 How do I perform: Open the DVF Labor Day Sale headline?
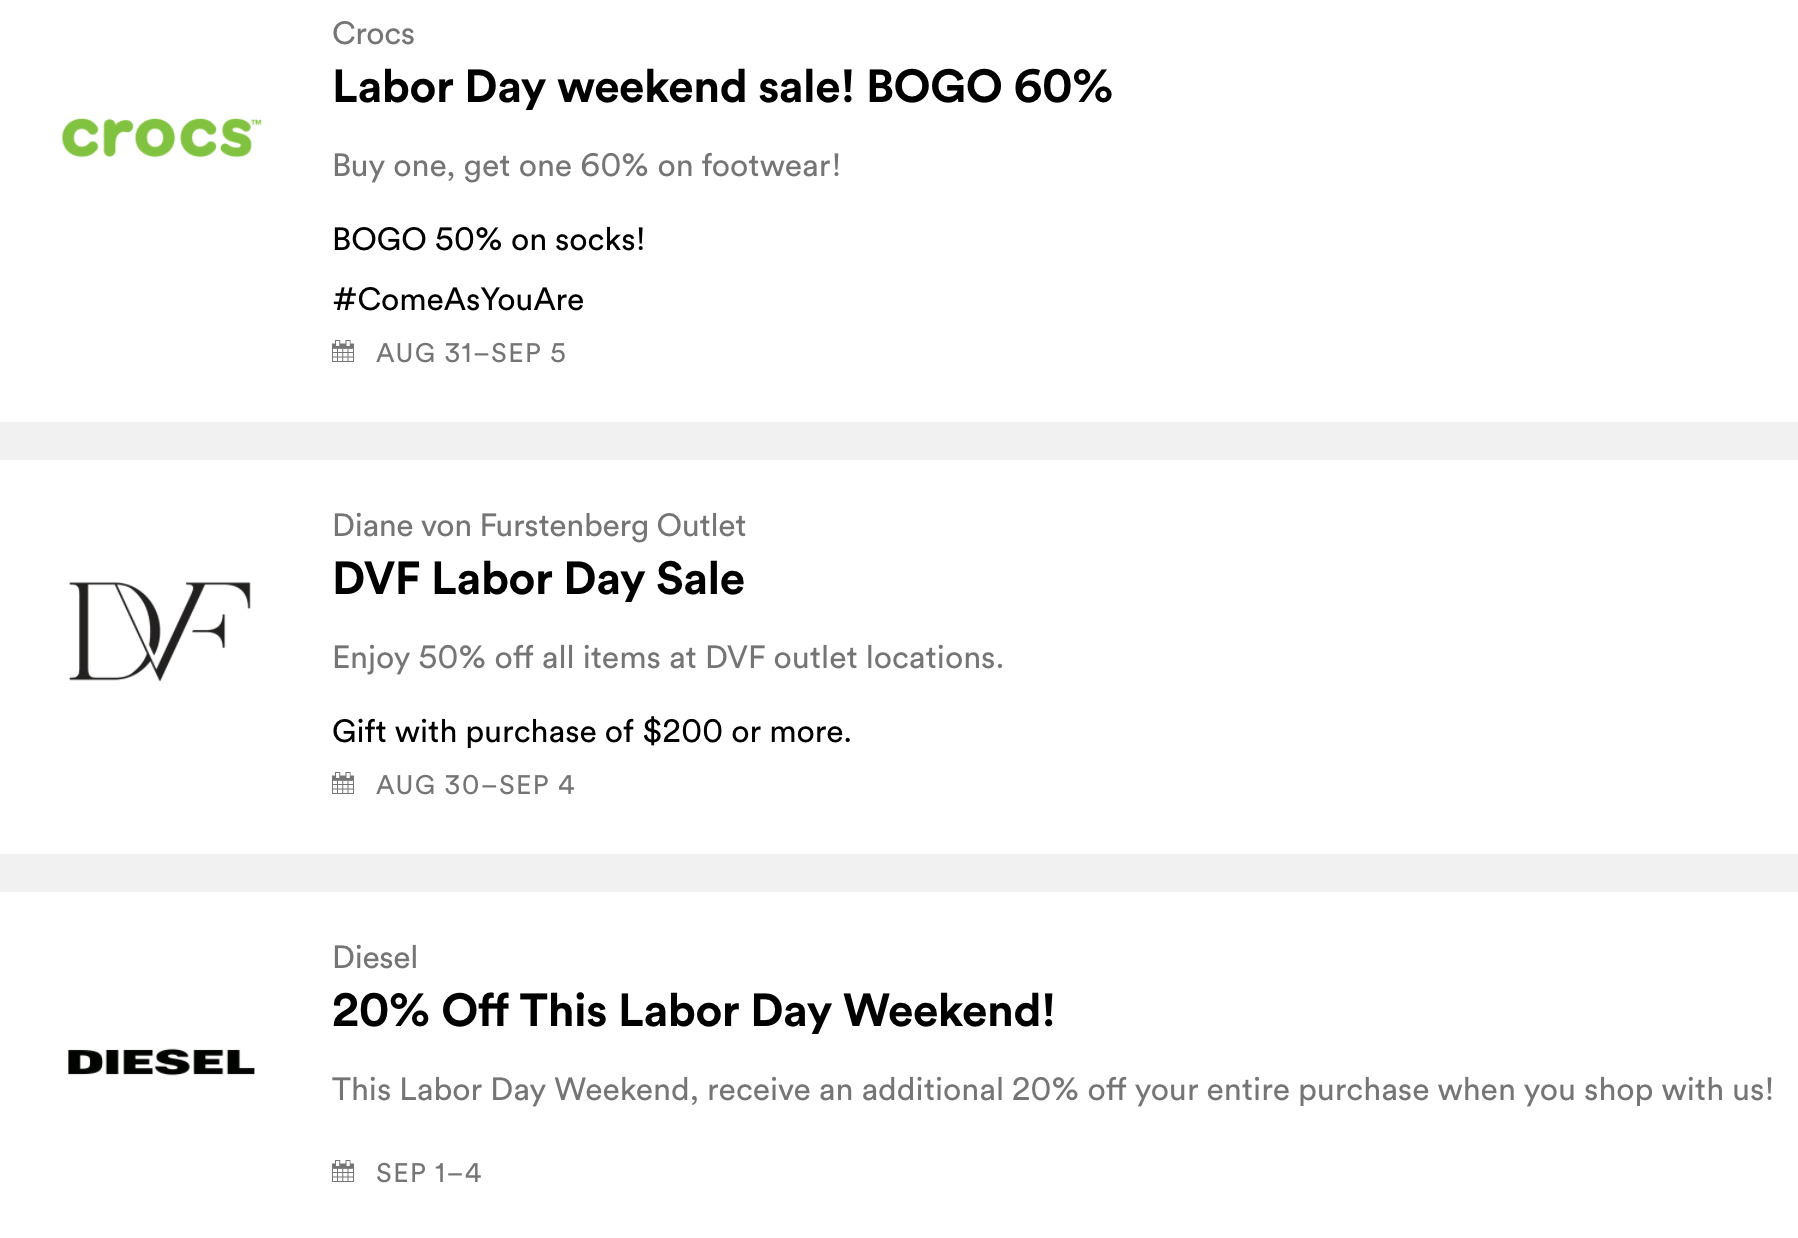538,579
